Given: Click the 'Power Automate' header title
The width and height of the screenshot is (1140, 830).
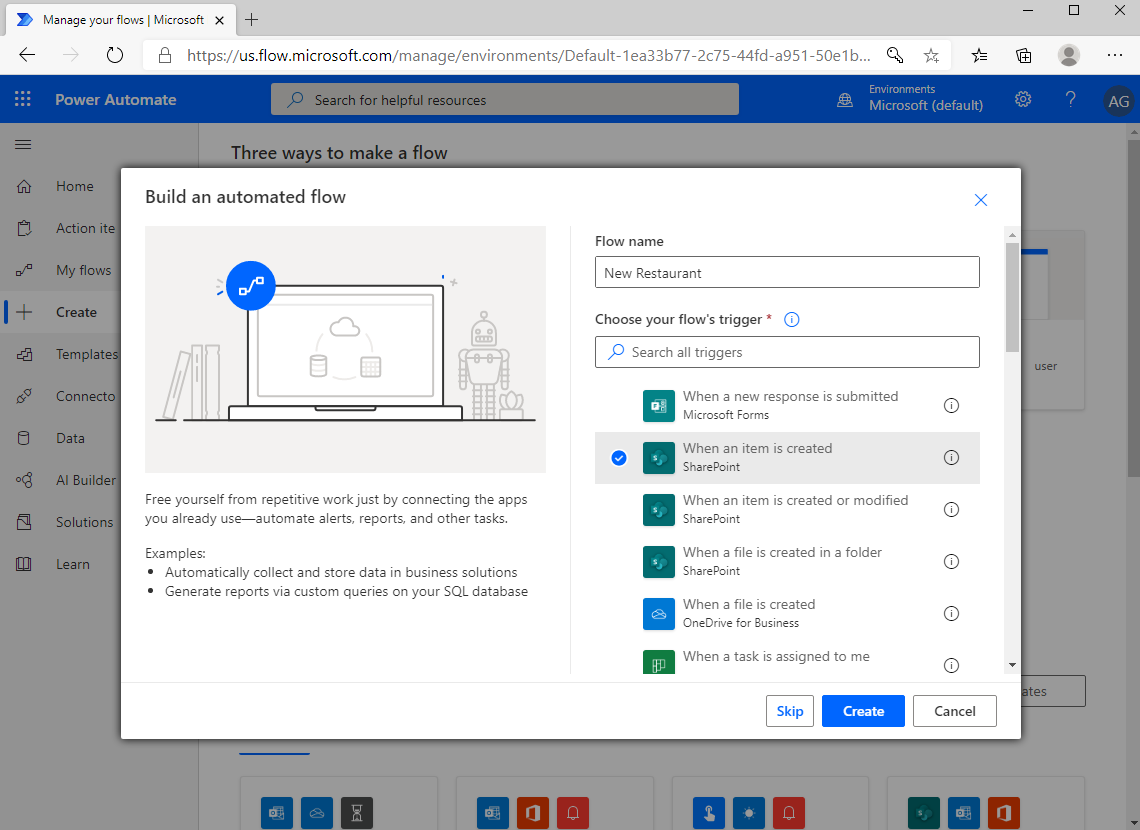Looking at the screenshot, I should pyautogui.click(x=116, y=100).
